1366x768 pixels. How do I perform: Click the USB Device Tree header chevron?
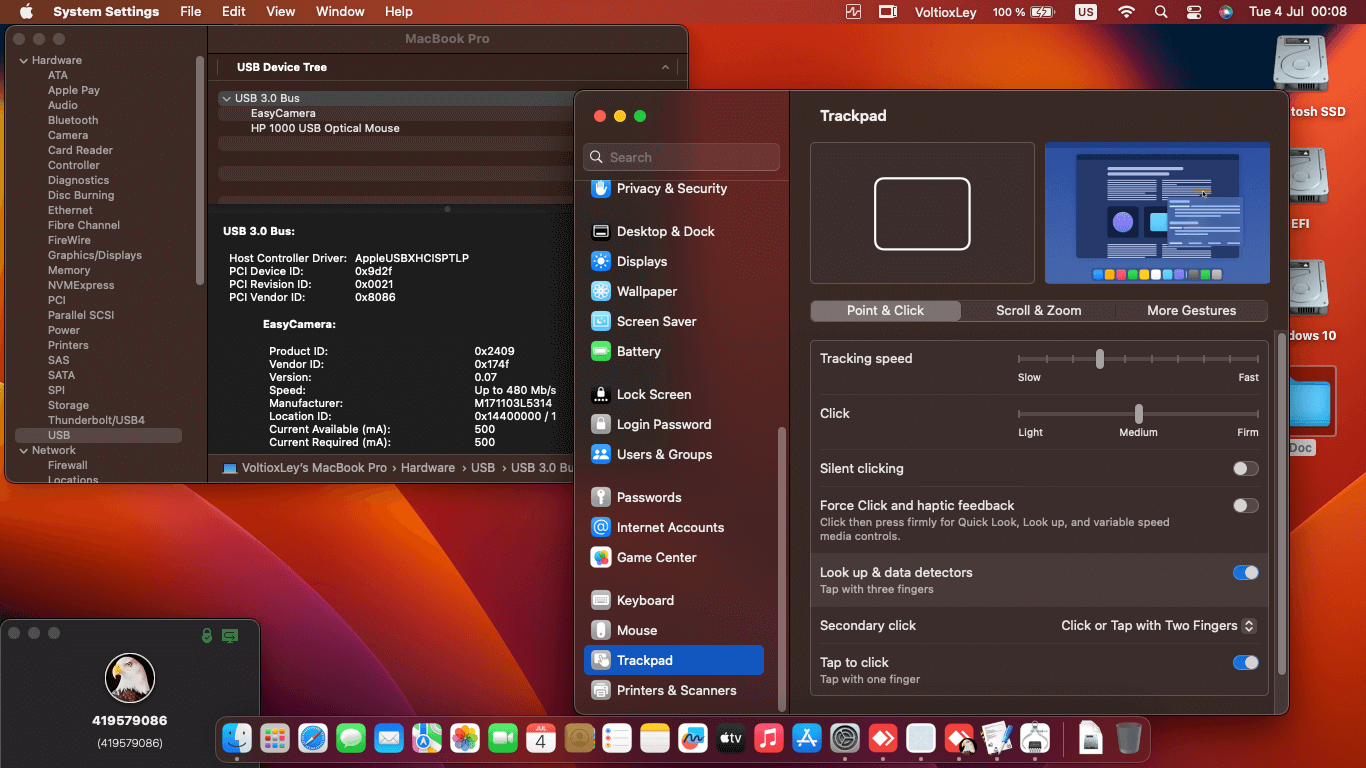click(665, 67)
